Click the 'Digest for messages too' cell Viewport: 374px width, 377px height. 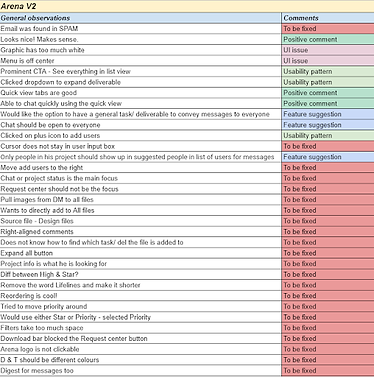pyautogui.click(x=140, y=370)
